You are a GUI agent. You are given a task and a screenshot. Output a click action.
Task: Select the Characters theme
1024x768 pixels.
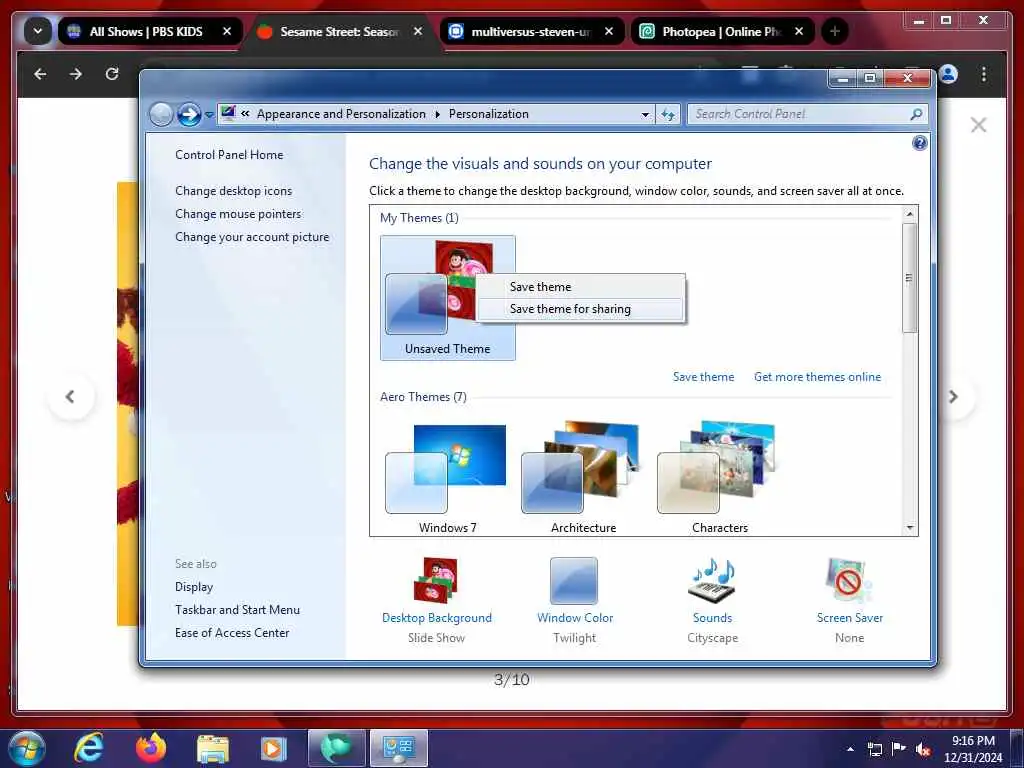pos(719,478)
